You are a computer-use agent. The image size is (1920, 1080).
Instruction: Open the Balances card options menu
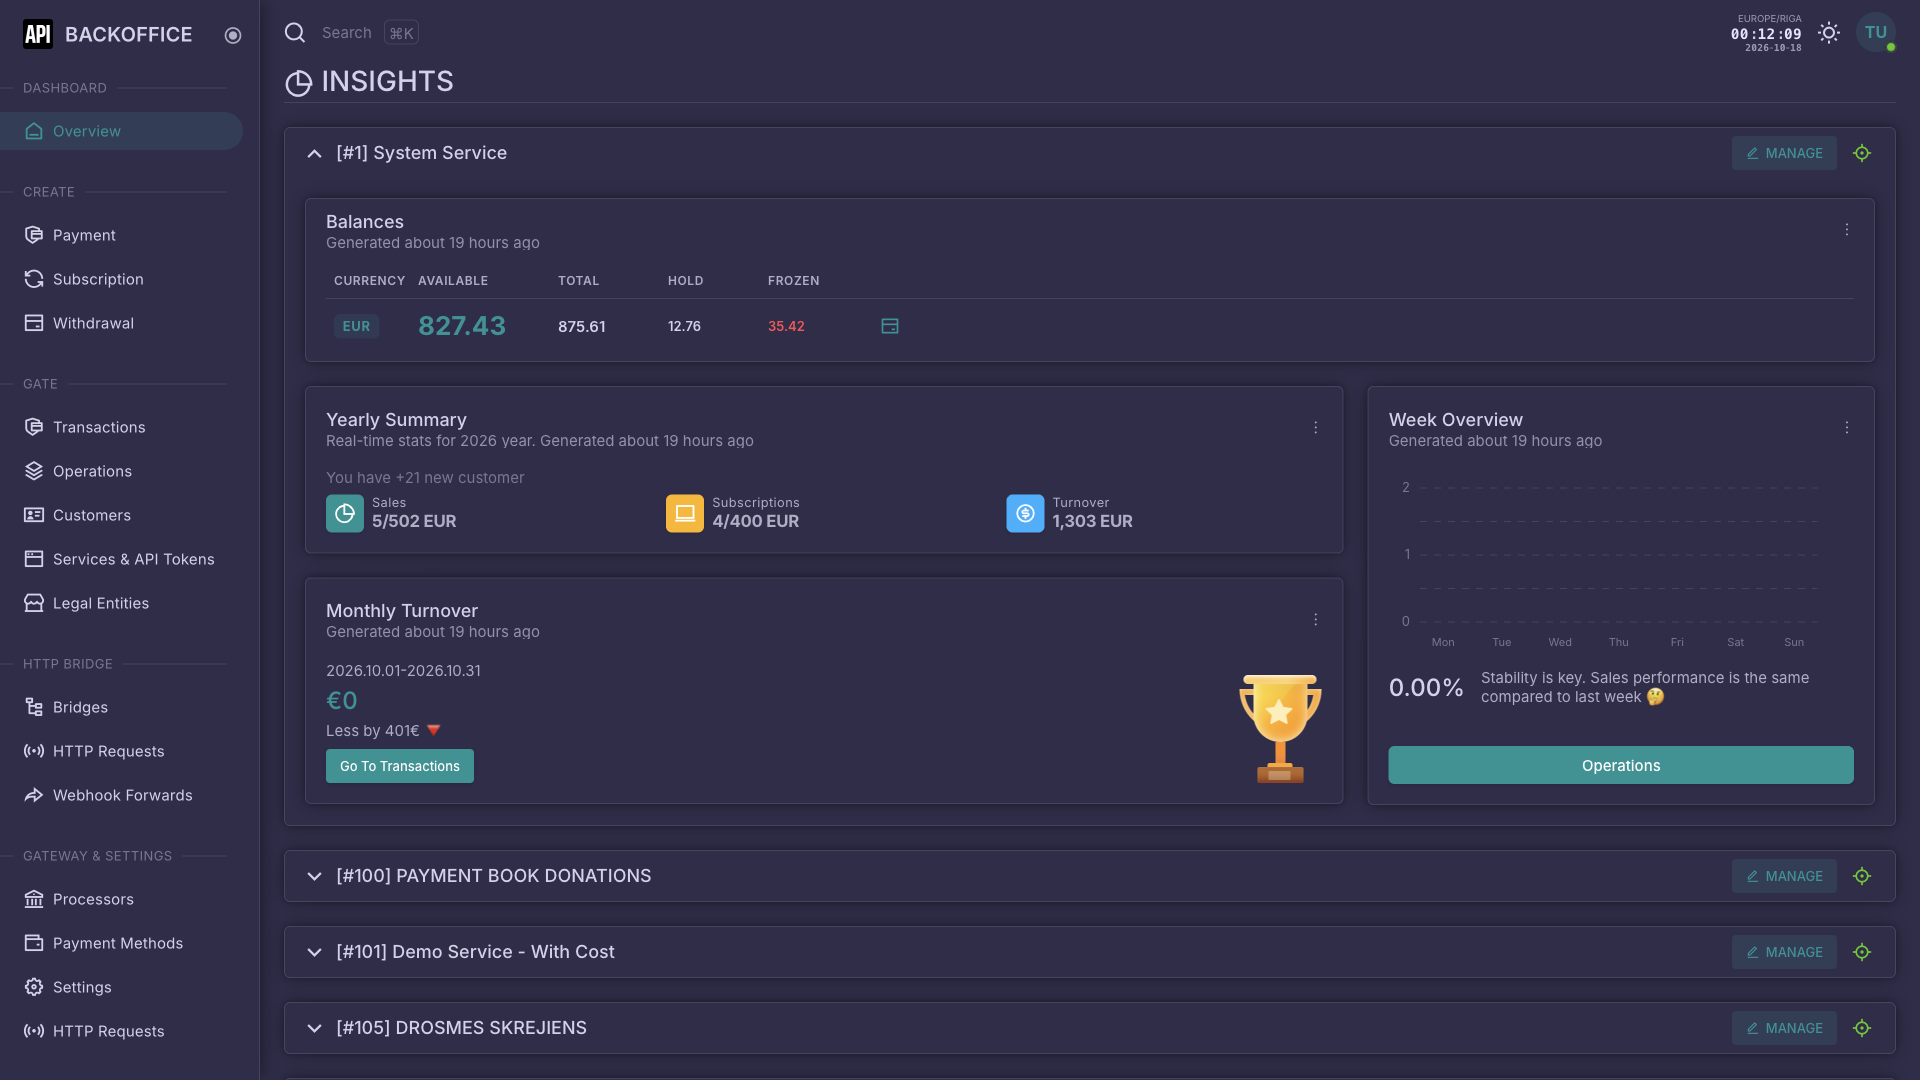pos(1847,230)
